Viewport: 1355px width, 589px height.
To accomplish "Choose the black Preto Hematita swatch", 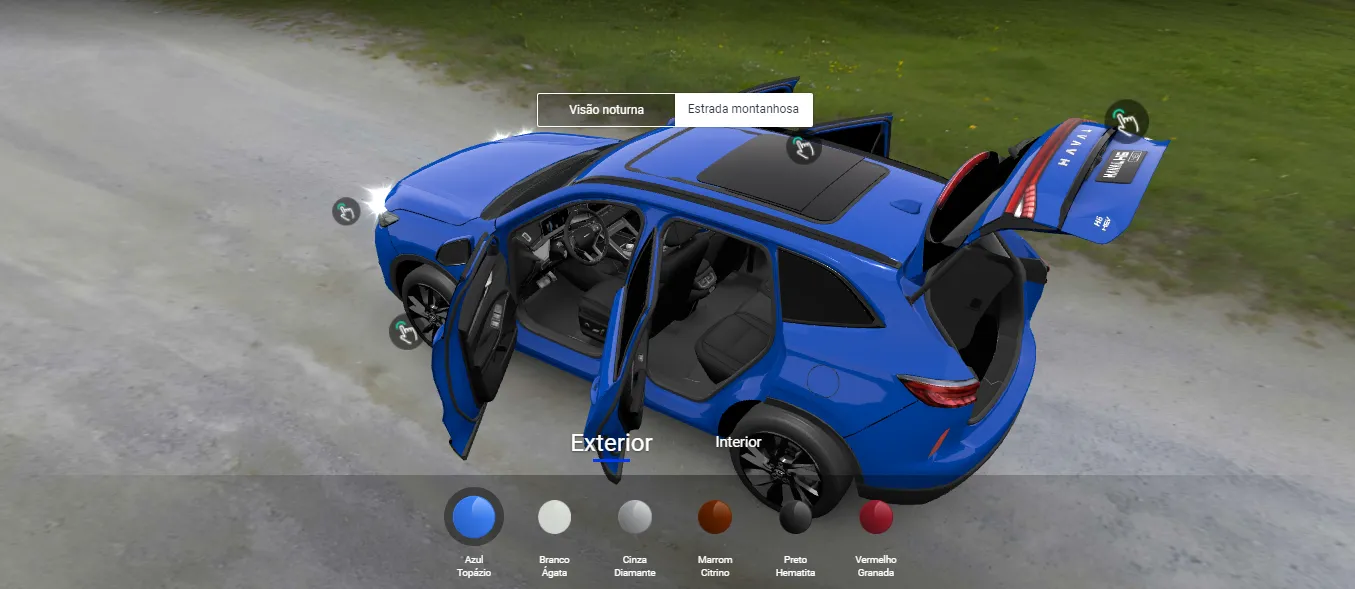I will point(796,517).
